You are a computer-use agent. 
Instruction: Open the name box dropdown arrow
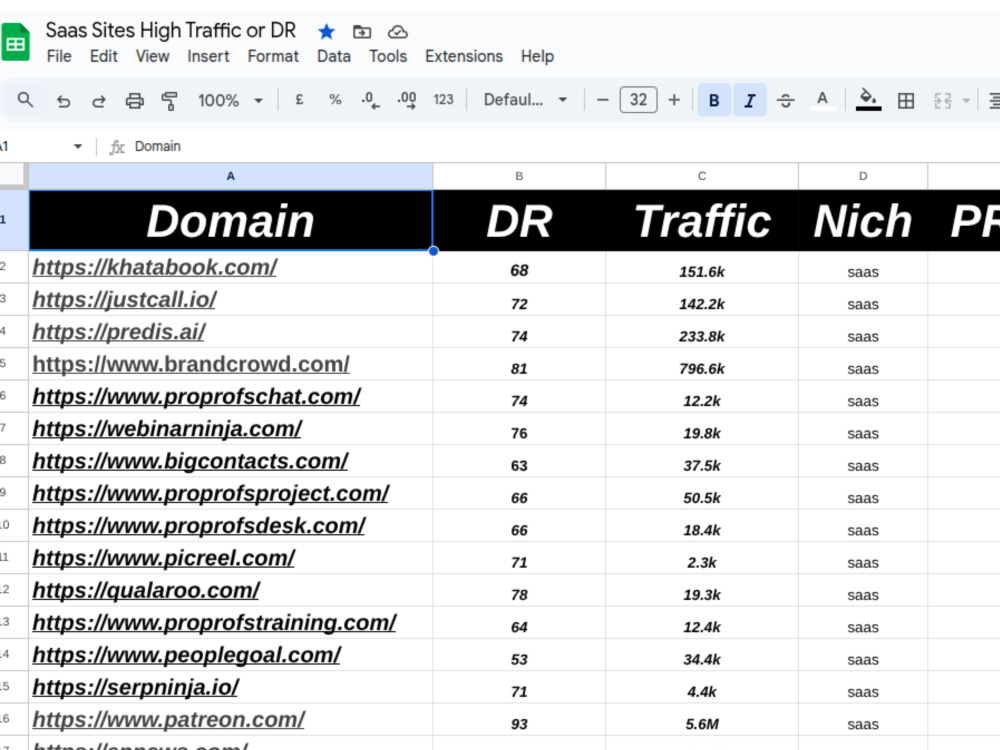coord(78,147)
